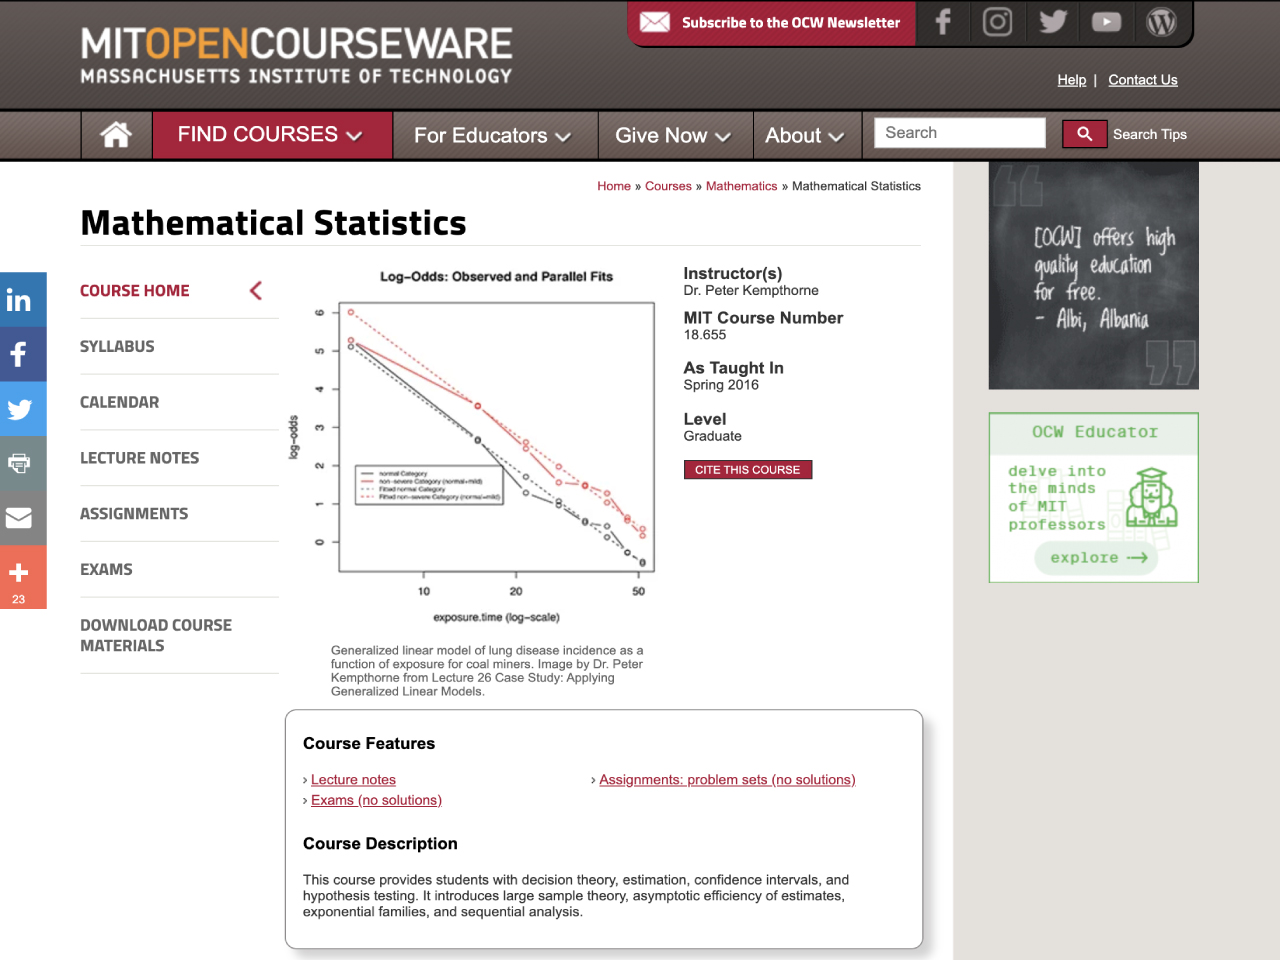Open the Search Tips link

(x=1150, y=134)
